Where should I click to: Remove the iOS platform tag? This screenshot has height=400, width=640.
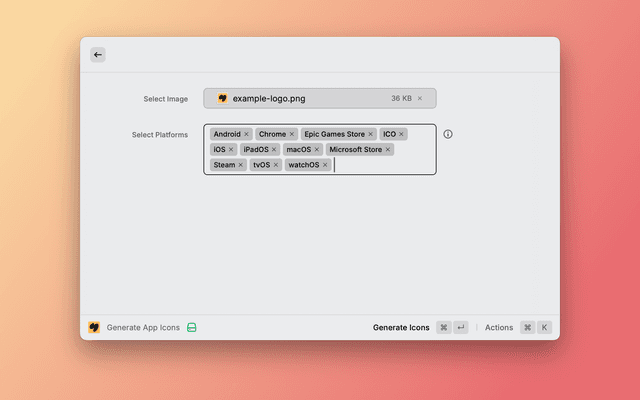(x=231, y=150)
